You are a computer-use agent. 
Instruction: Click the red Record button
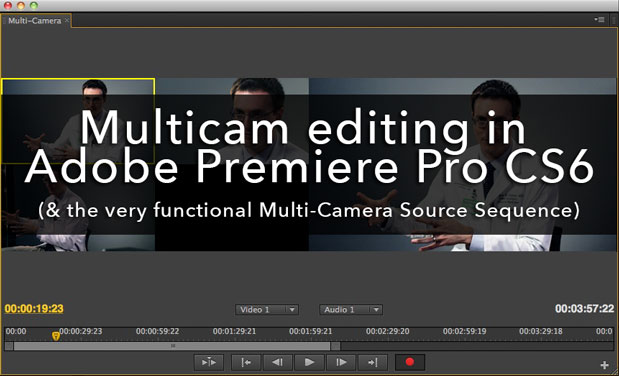pyautogui.click(x=410, y=362)
